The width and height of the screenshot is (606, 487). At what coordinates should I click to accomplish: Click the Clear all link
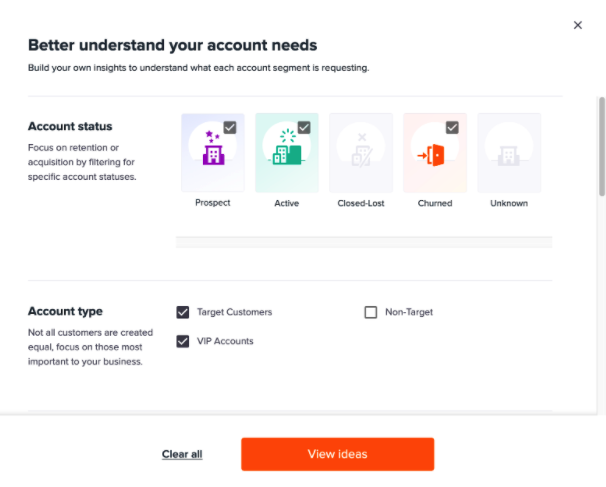pyautogui.click(x=182, y=454)
